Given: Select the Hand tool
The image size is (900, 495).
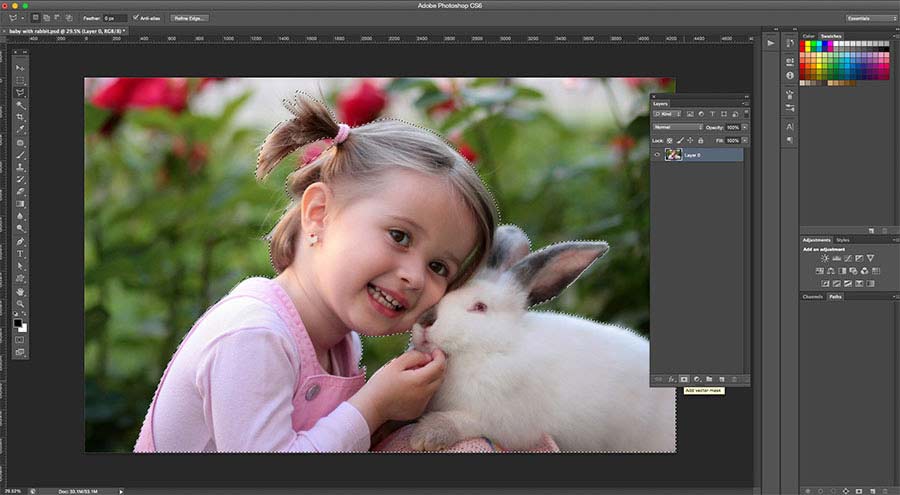Looking at the screenshot, I should 20,291.
